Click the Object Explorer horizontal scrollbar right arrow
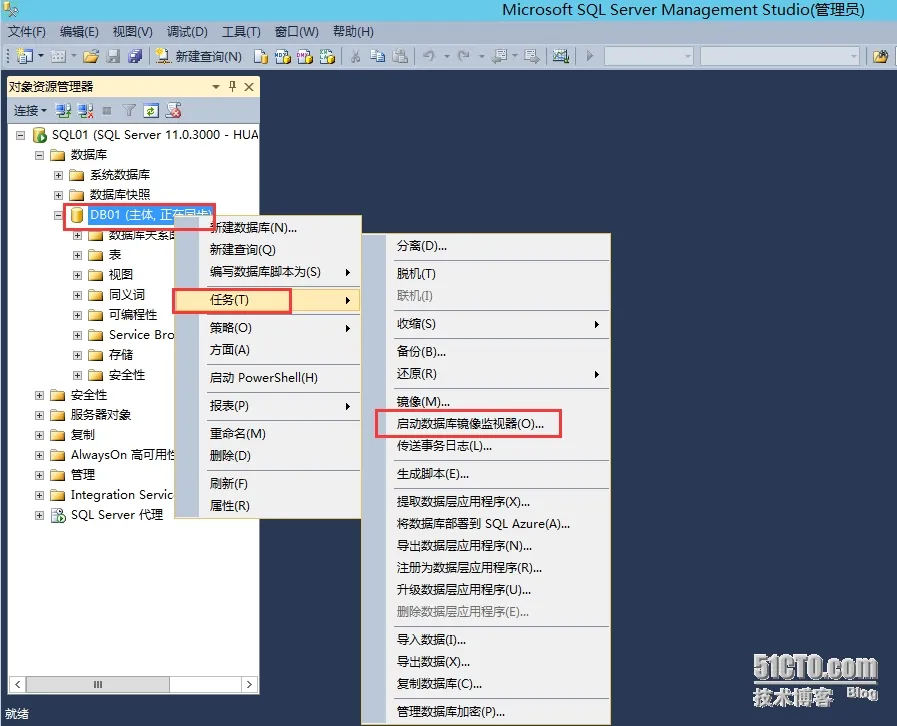 tap(249, 684)
